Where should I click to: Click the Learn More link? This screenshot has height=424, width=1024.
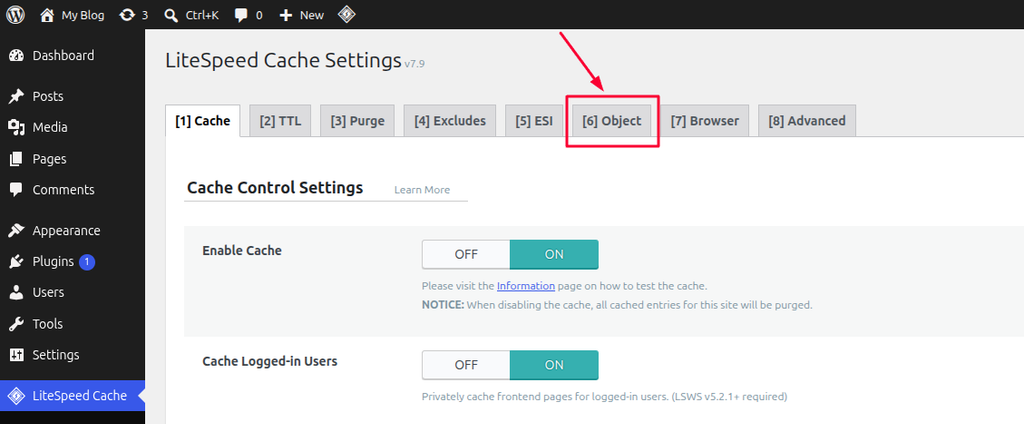pos(422,190)
